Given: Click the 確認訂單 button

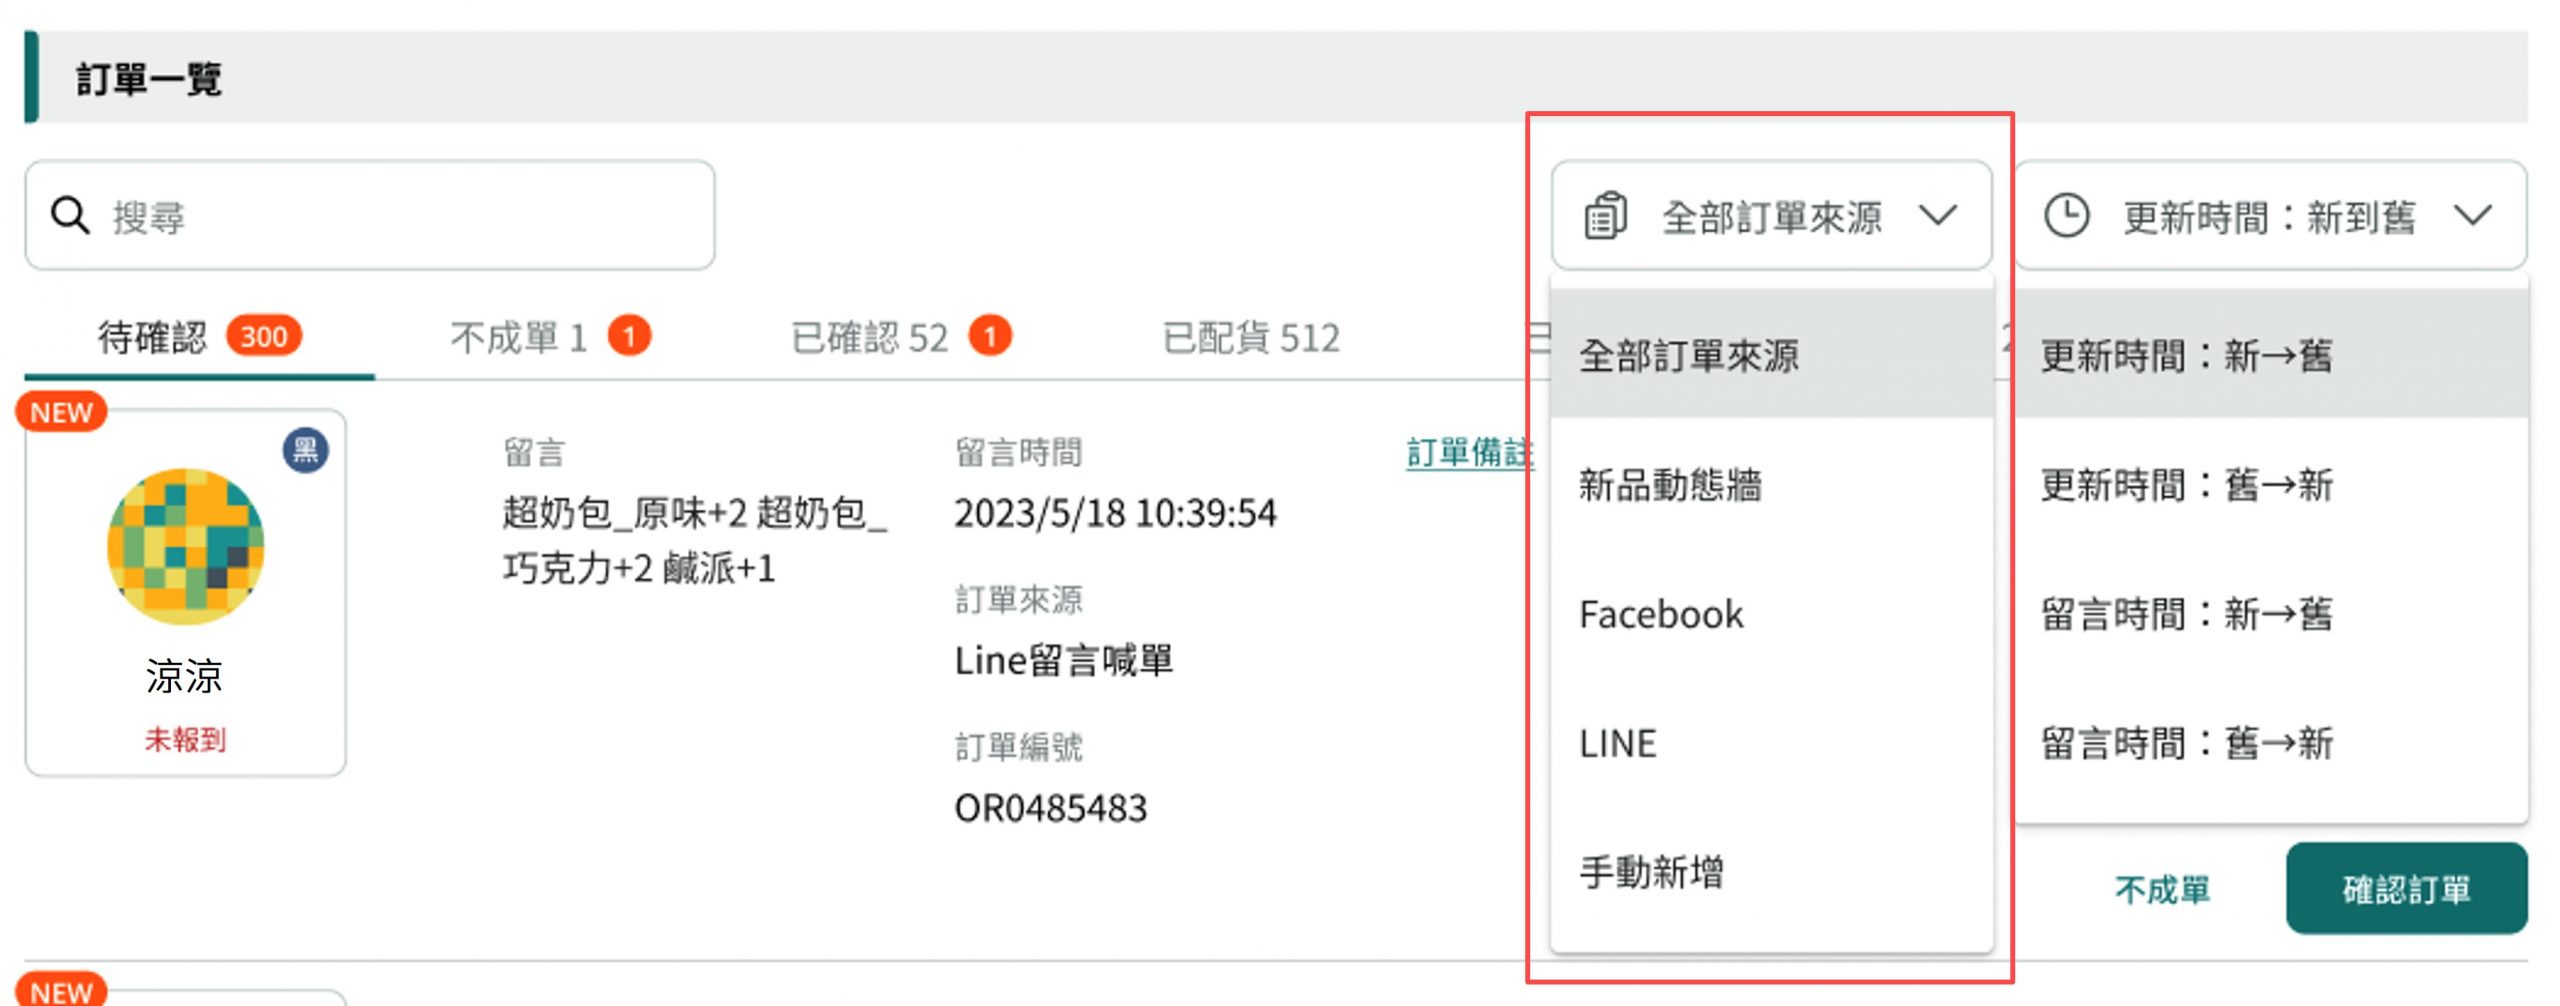Looking at the screenshot, I should (x=2406, y=889).
